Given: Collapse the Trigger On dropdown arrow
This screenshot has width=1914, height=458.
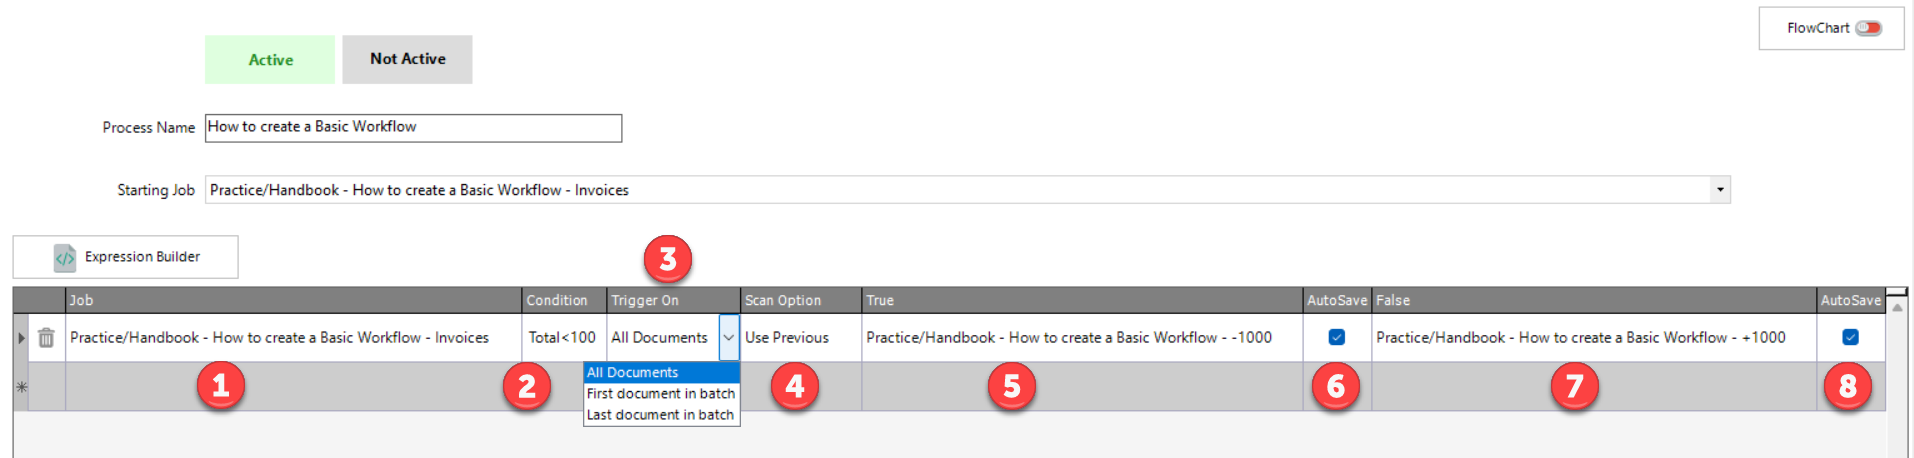Looking at the screenshot, I should point(728,338).
